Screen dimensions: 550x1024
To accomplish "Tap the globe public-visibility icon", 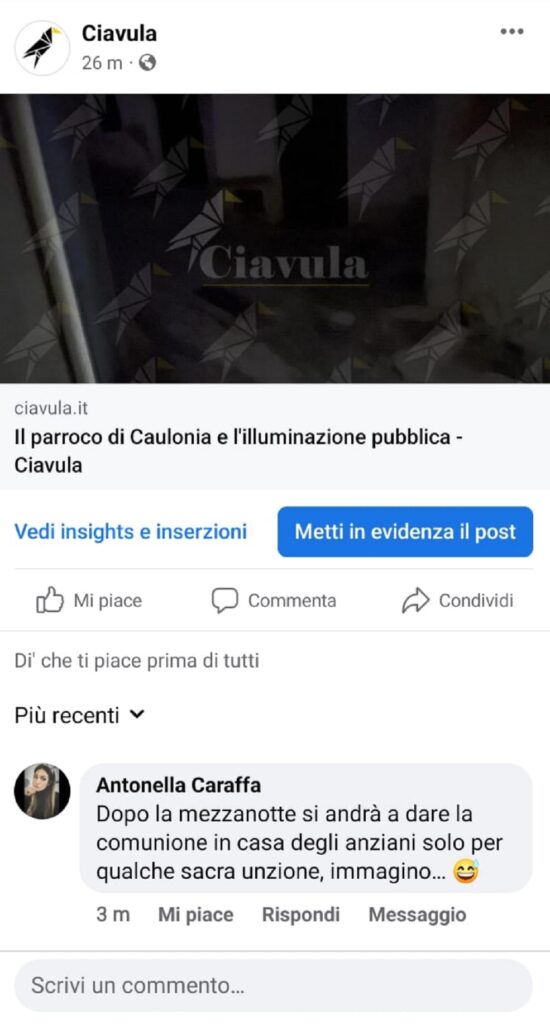I will tap(148, 63).
